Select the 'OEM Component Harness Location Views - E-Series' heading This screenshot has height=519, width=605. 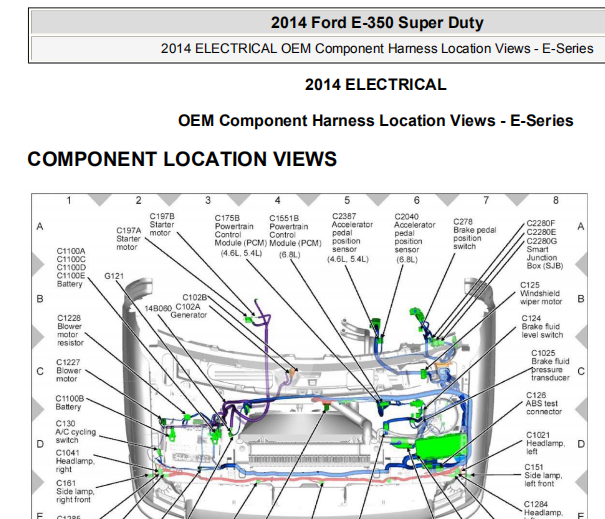click(x=375, y=120)
